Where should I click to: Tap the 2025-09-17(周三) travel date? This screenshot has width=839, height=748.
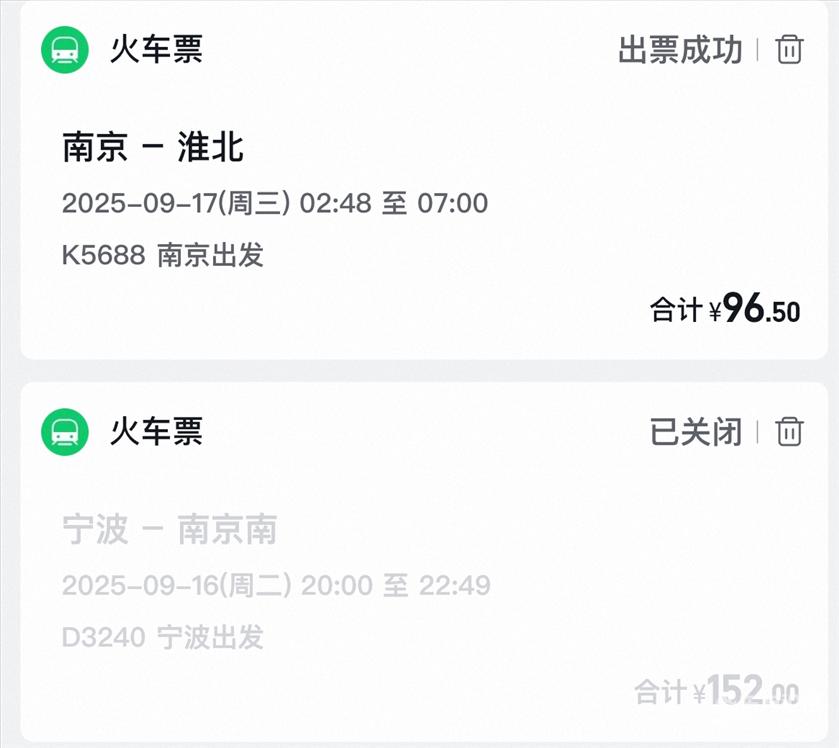176,203
